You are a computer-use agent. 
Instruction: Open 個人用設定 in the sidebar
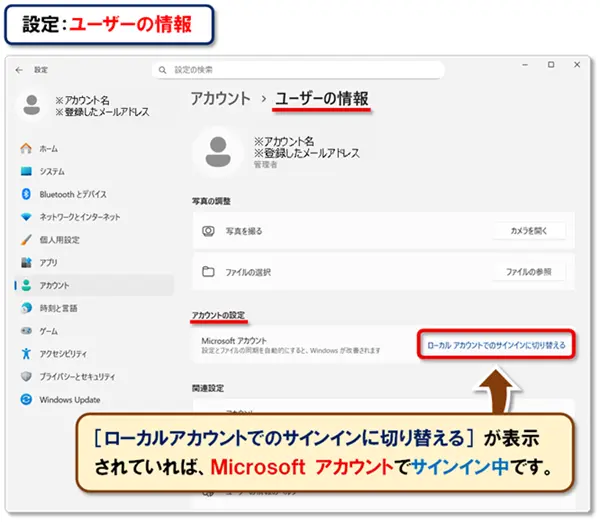tap(94, 240)
